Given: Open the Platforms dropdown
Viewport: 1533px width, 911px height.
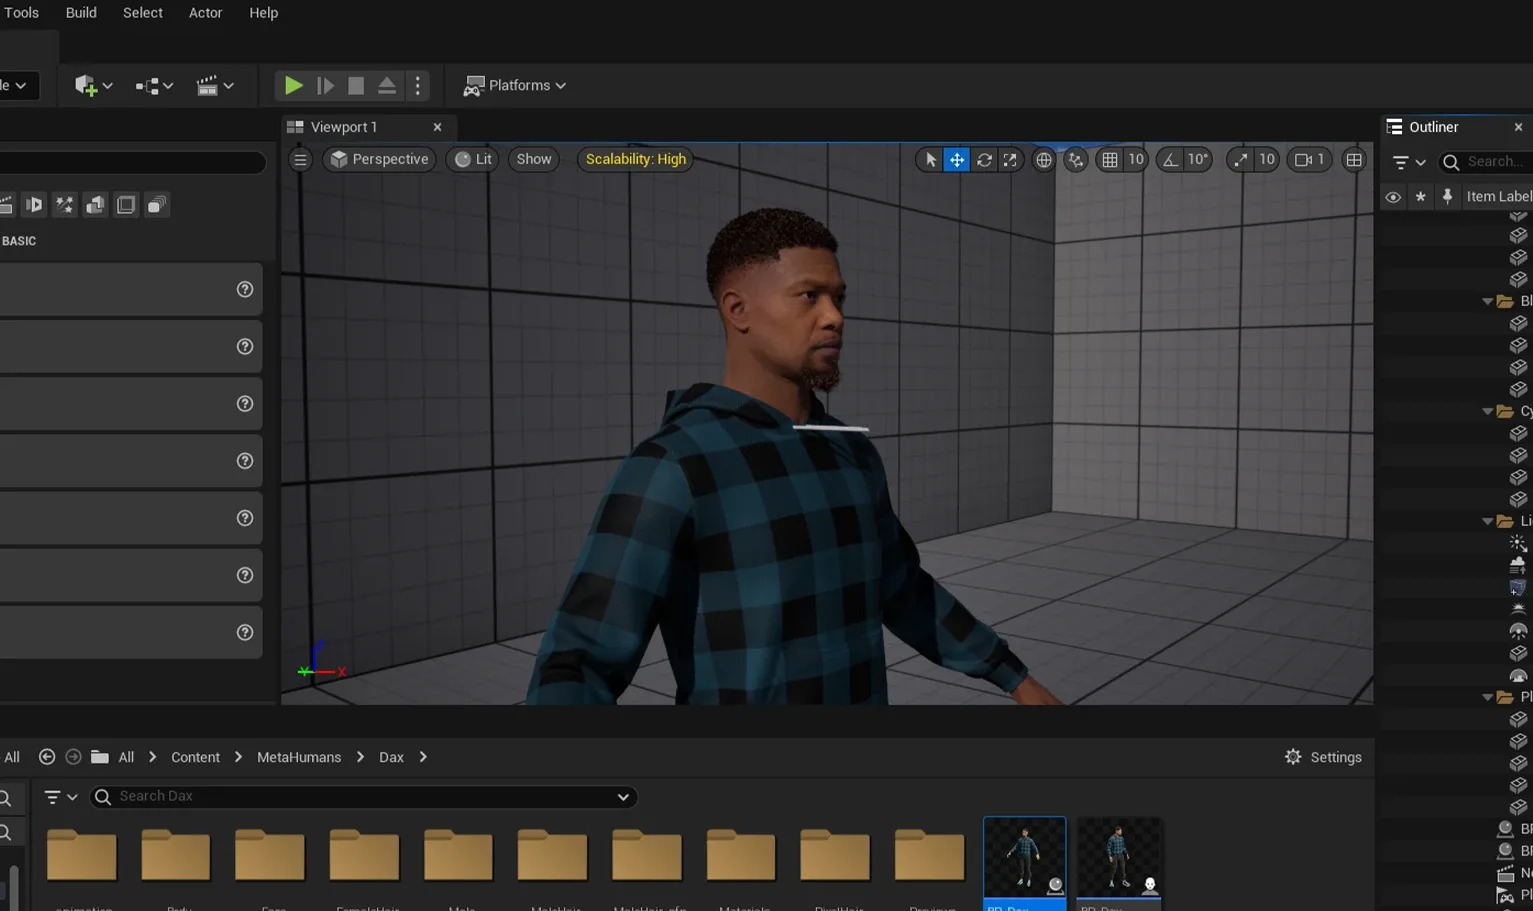Looking at the screenshot, I should point(515,86).
